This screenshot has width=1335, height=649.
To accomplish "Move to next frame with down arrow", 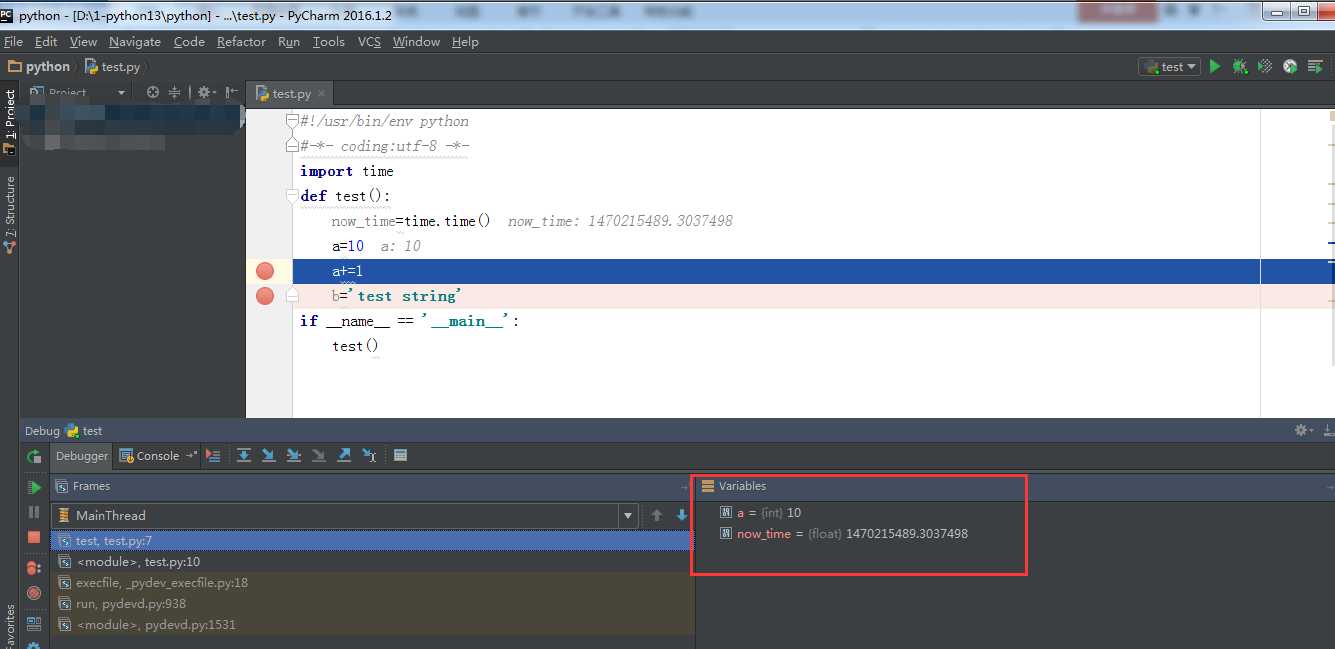I will [x=682, y=515].
